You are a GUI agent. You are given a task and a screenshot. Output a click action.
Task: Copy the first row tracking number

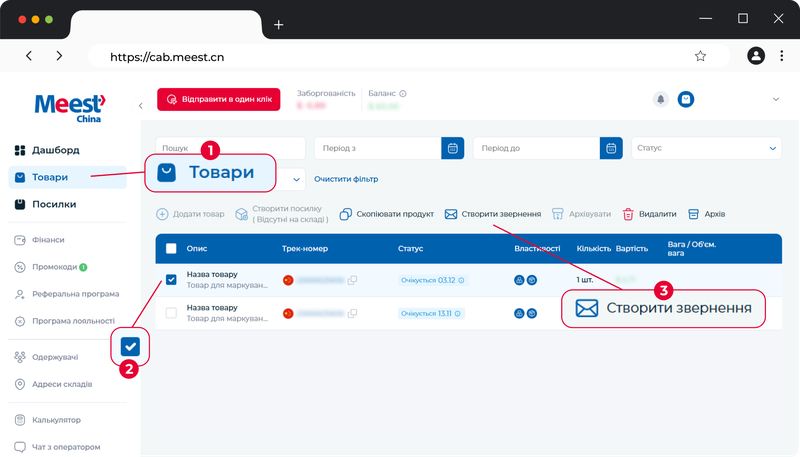pos(352,280)
